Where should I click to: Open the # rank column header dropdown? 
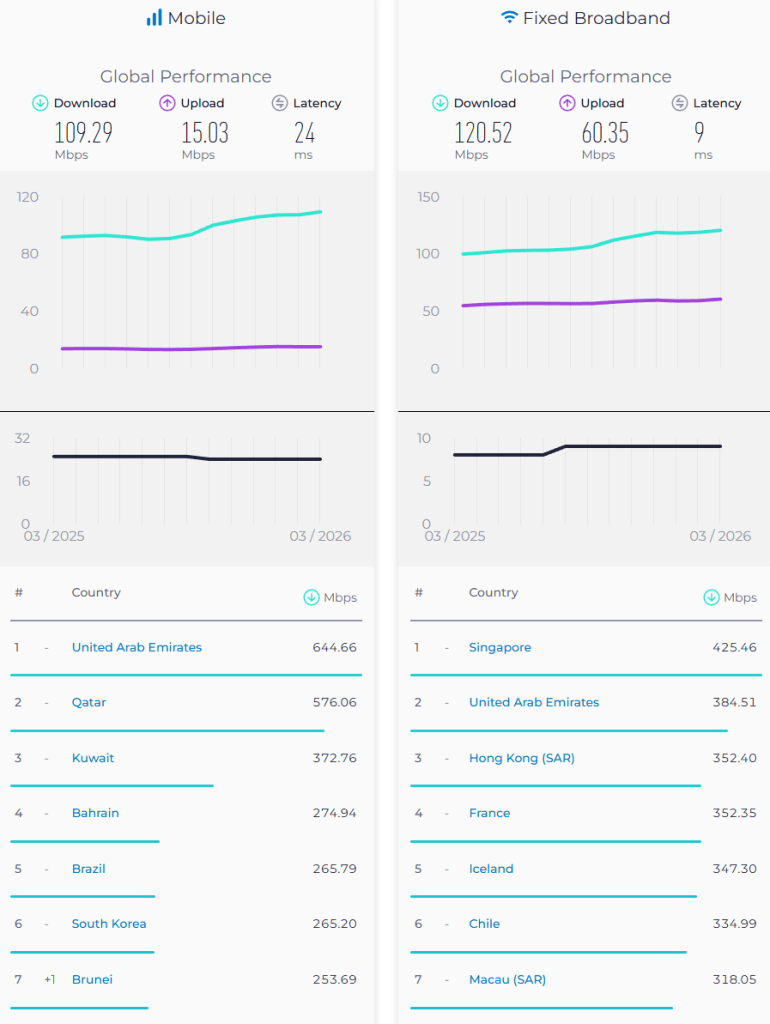pos(18,592)
